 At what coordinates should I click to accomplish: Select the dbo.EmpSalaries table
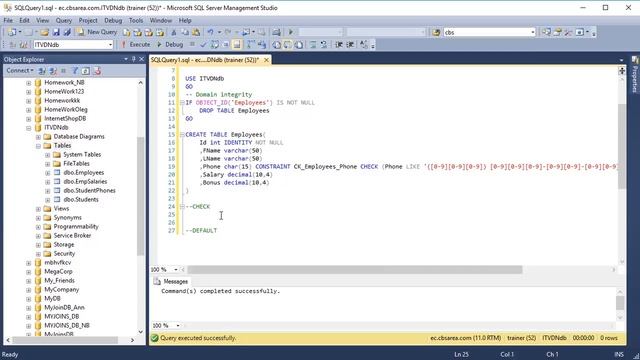pyautogui.click(x=85, y=182)
